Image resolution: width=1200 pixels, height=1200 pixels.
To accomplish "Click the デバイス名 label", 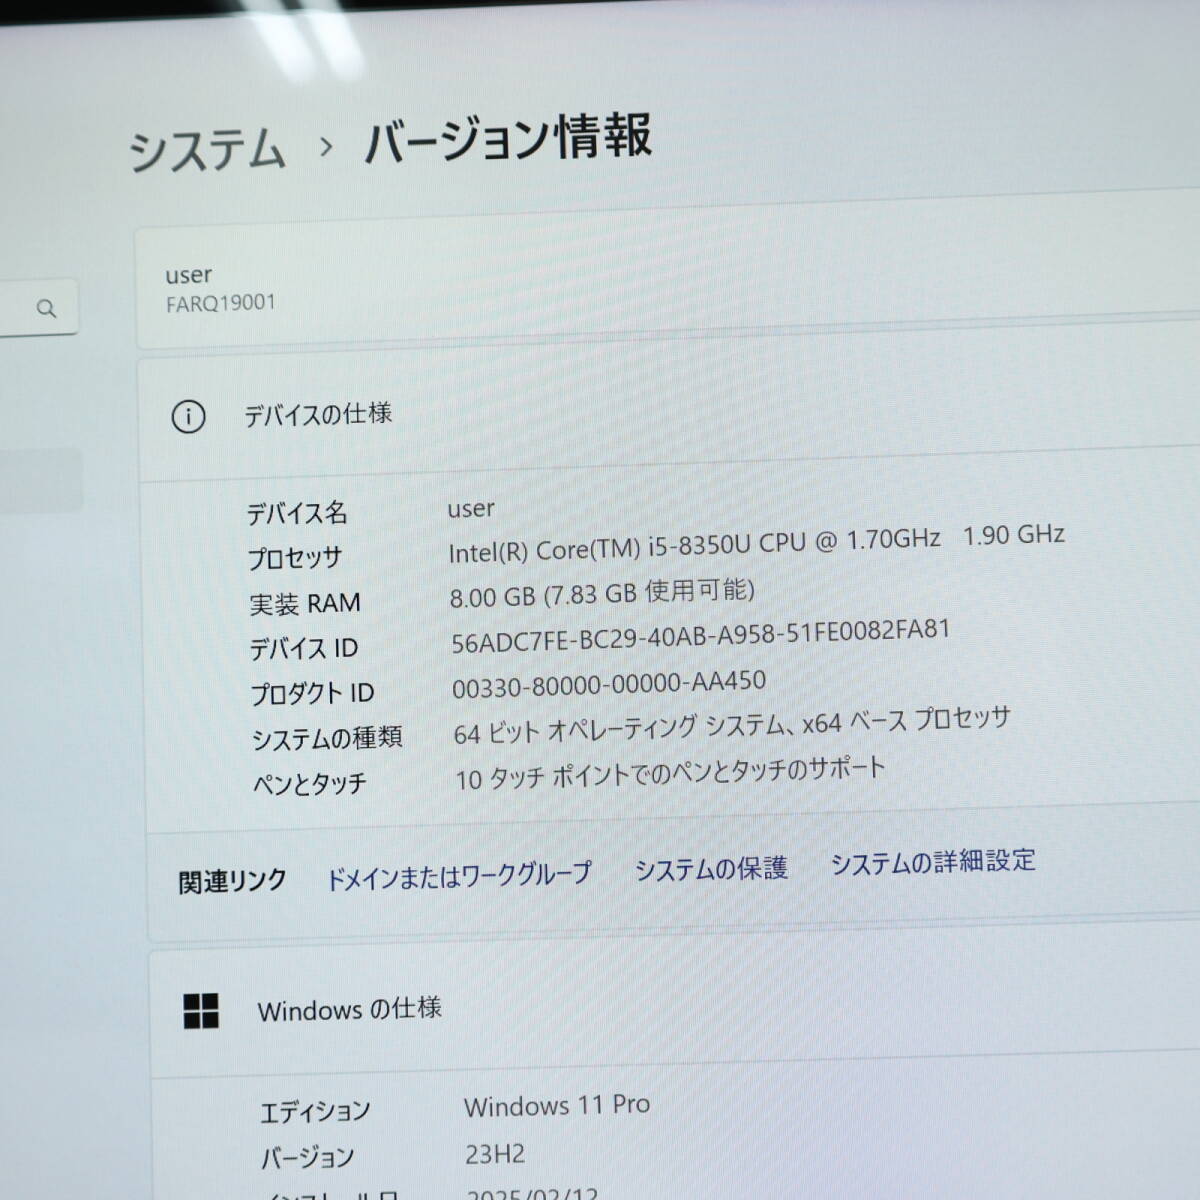I will pos(297,514).
